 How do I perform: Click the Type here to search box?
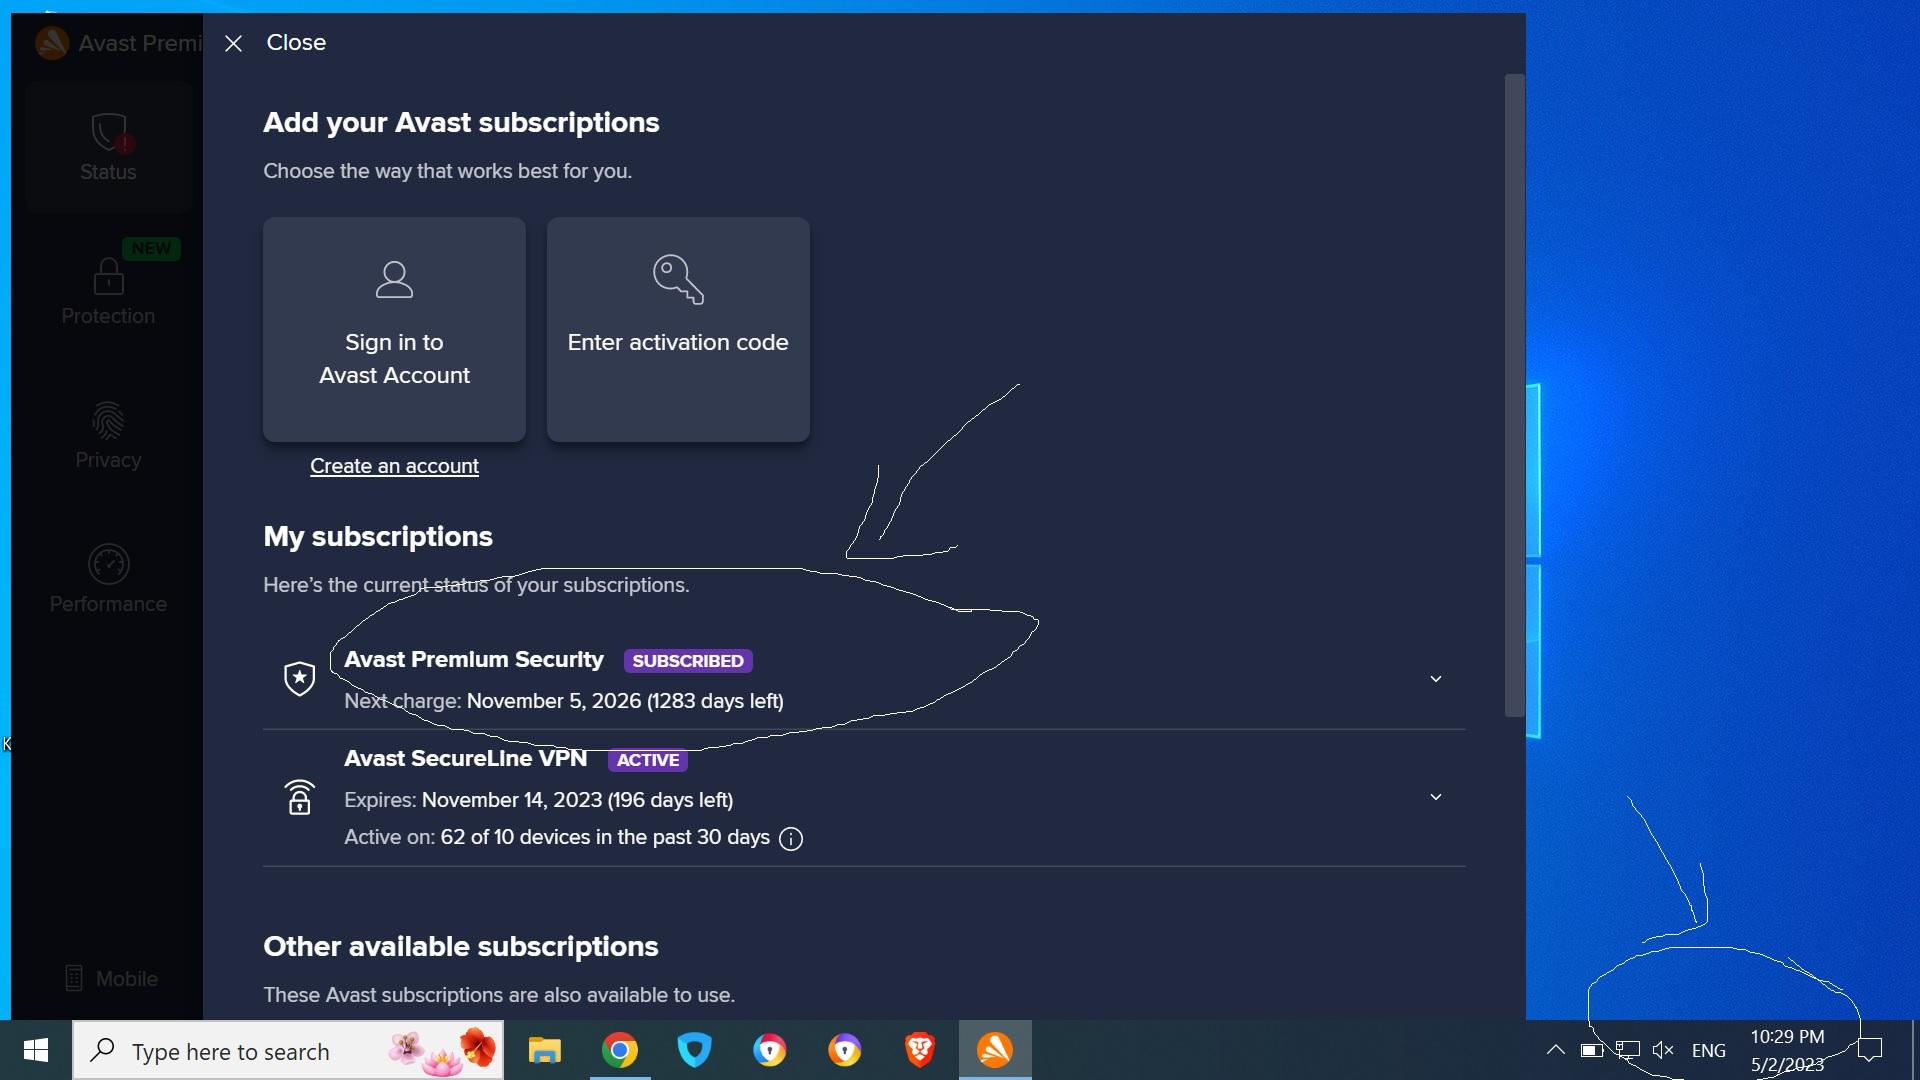(x=288, y=1050)
